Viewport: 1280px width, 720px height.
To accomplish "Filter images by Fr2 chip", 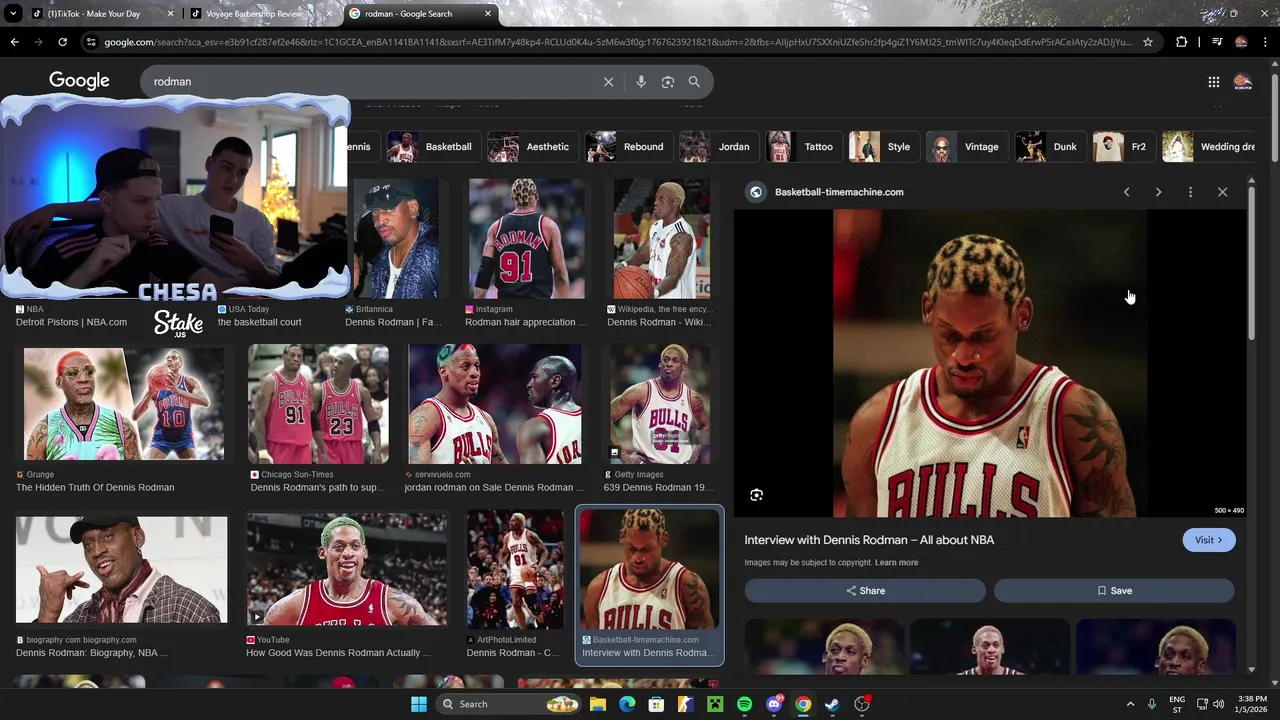I will 1122,147.
